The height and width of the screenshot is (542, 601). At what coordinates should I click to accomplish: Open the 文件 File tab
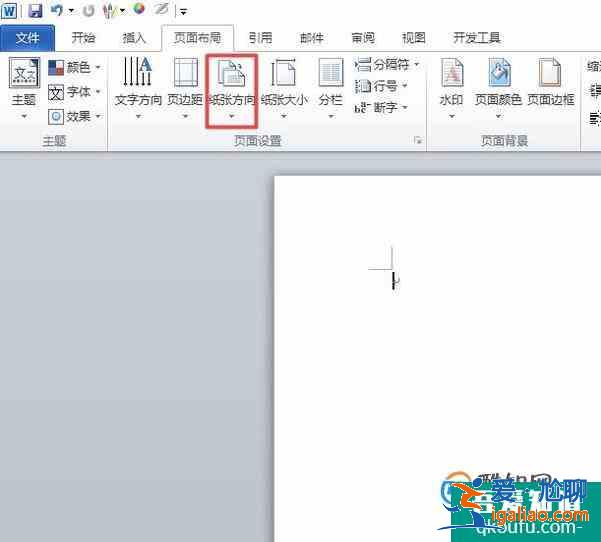point(27,38)
